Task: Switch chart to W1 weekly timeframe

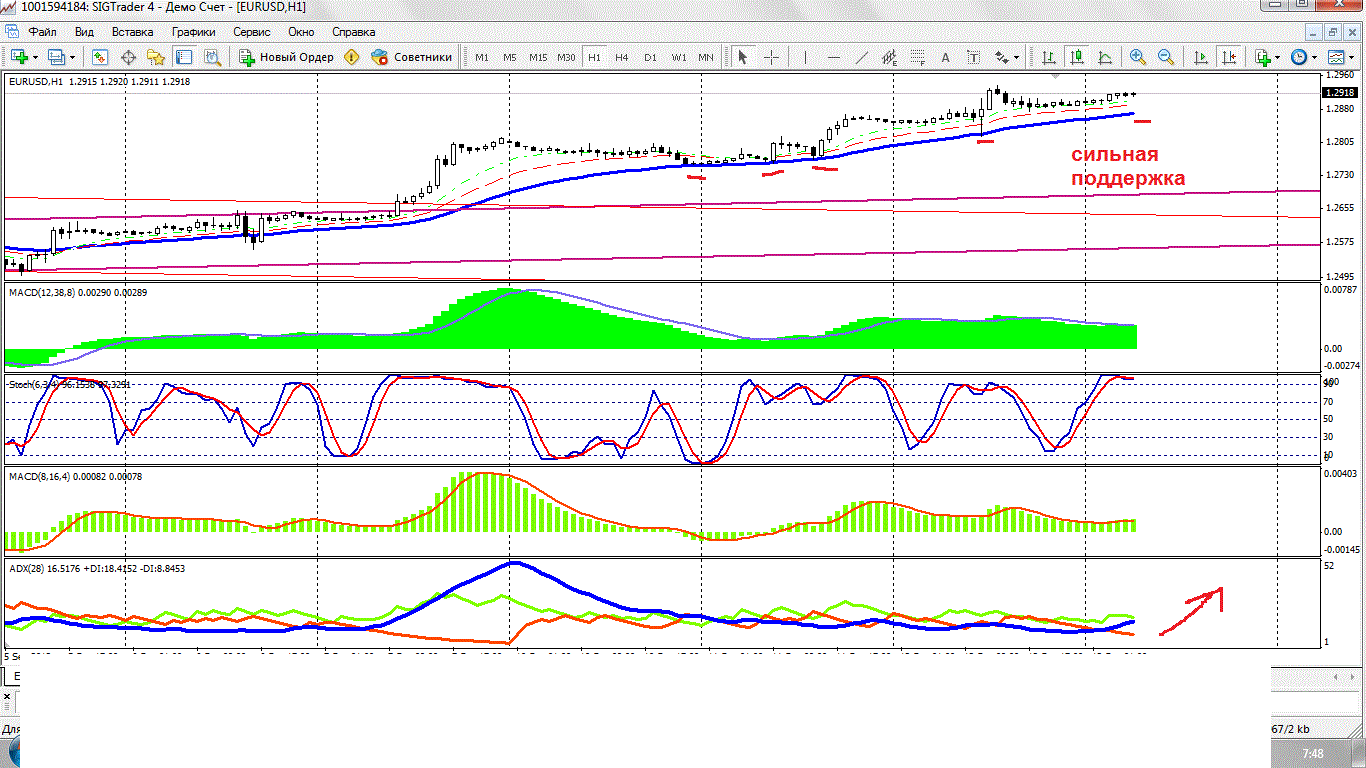Action: point(678,57)
